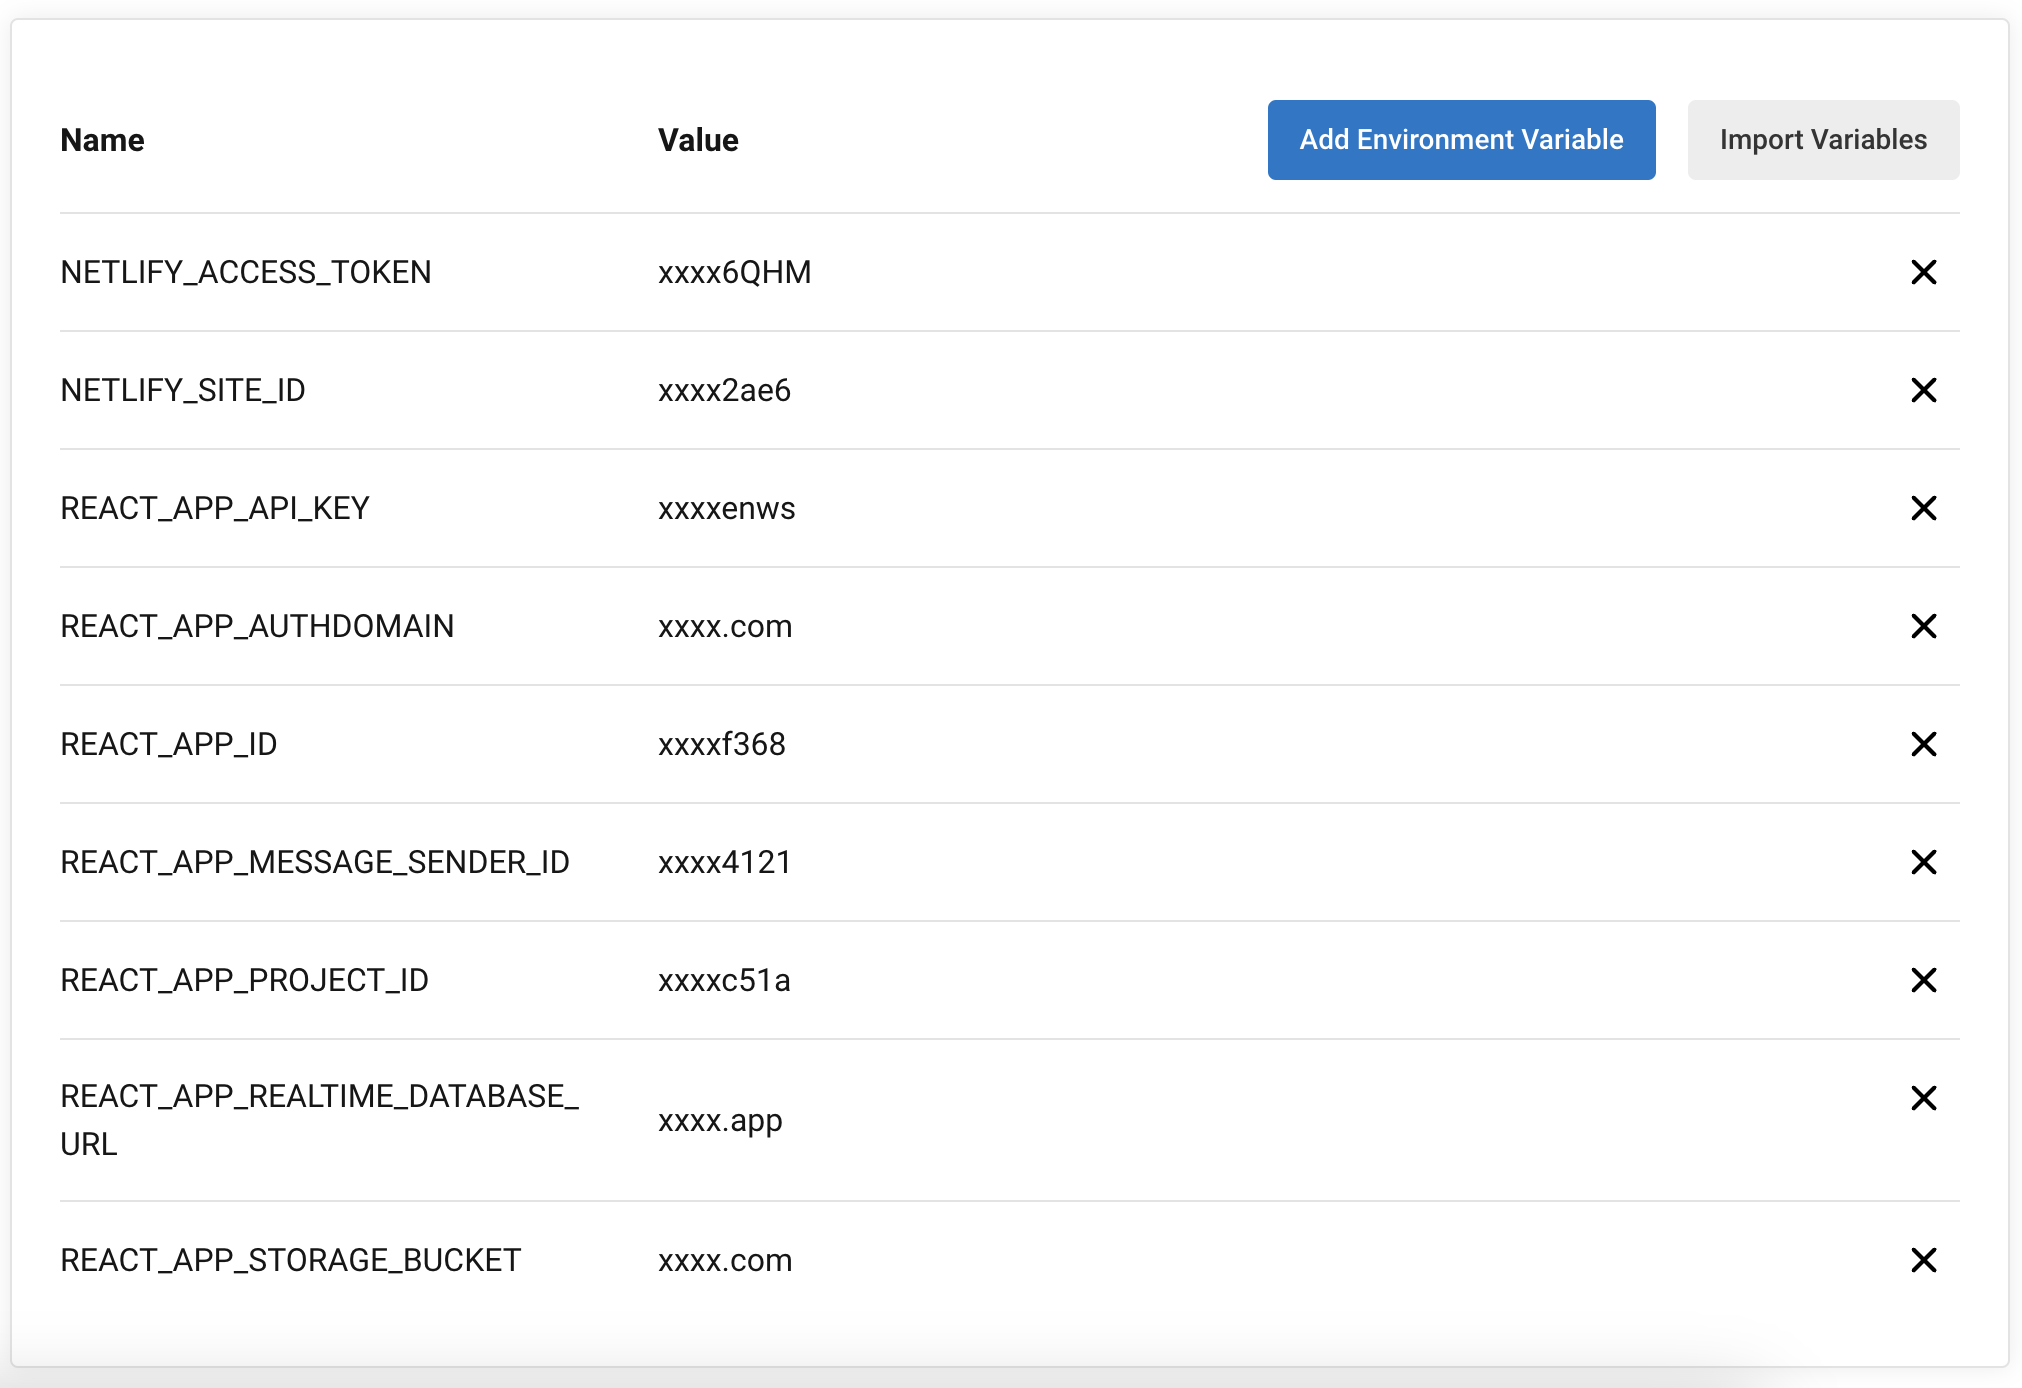Remove the REACT_APP_STORAGE_BUCKET variable
2022x1388 pixels.
(x=1923, y=1260)
